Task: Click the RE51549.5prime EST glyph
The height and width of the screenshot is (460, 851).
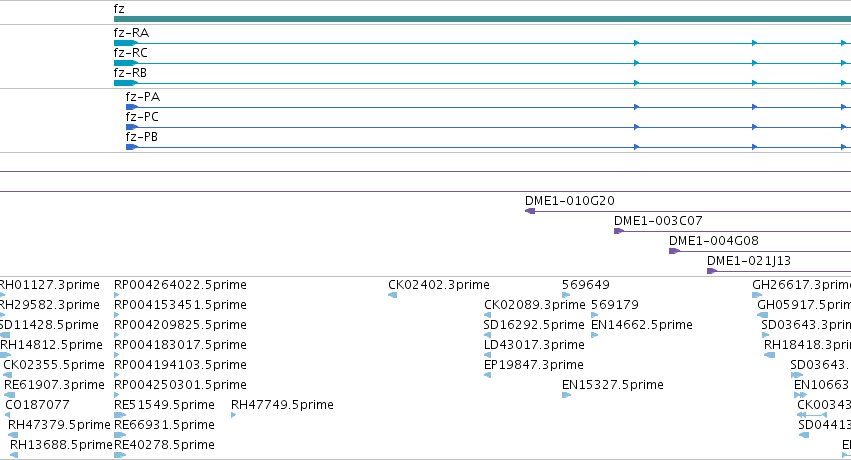Action: [119, 415]
